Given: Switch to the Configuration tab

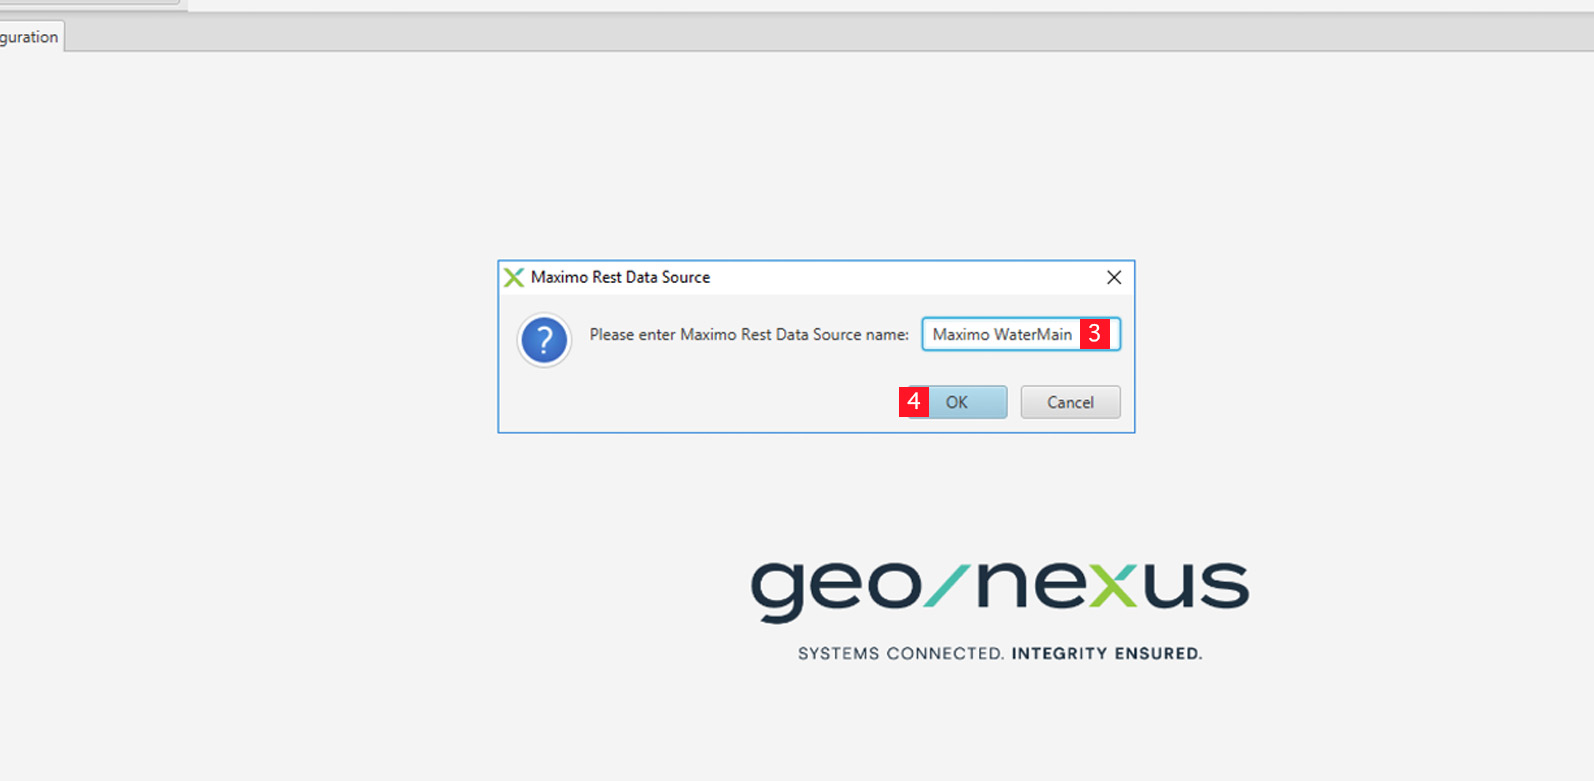Looking at the screenshot, I should pyautogui.click(x=30, y=37).
